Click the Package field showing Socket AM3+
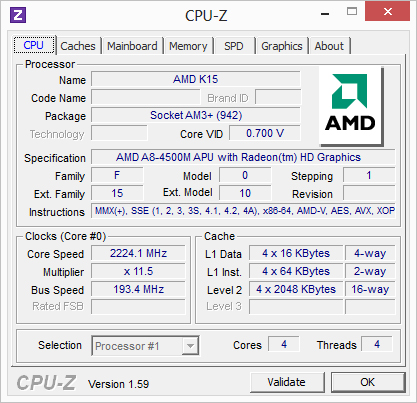Image resolution: width=417 pixels, height=403 pixels. pyautogui.click(x=196, y=115)
